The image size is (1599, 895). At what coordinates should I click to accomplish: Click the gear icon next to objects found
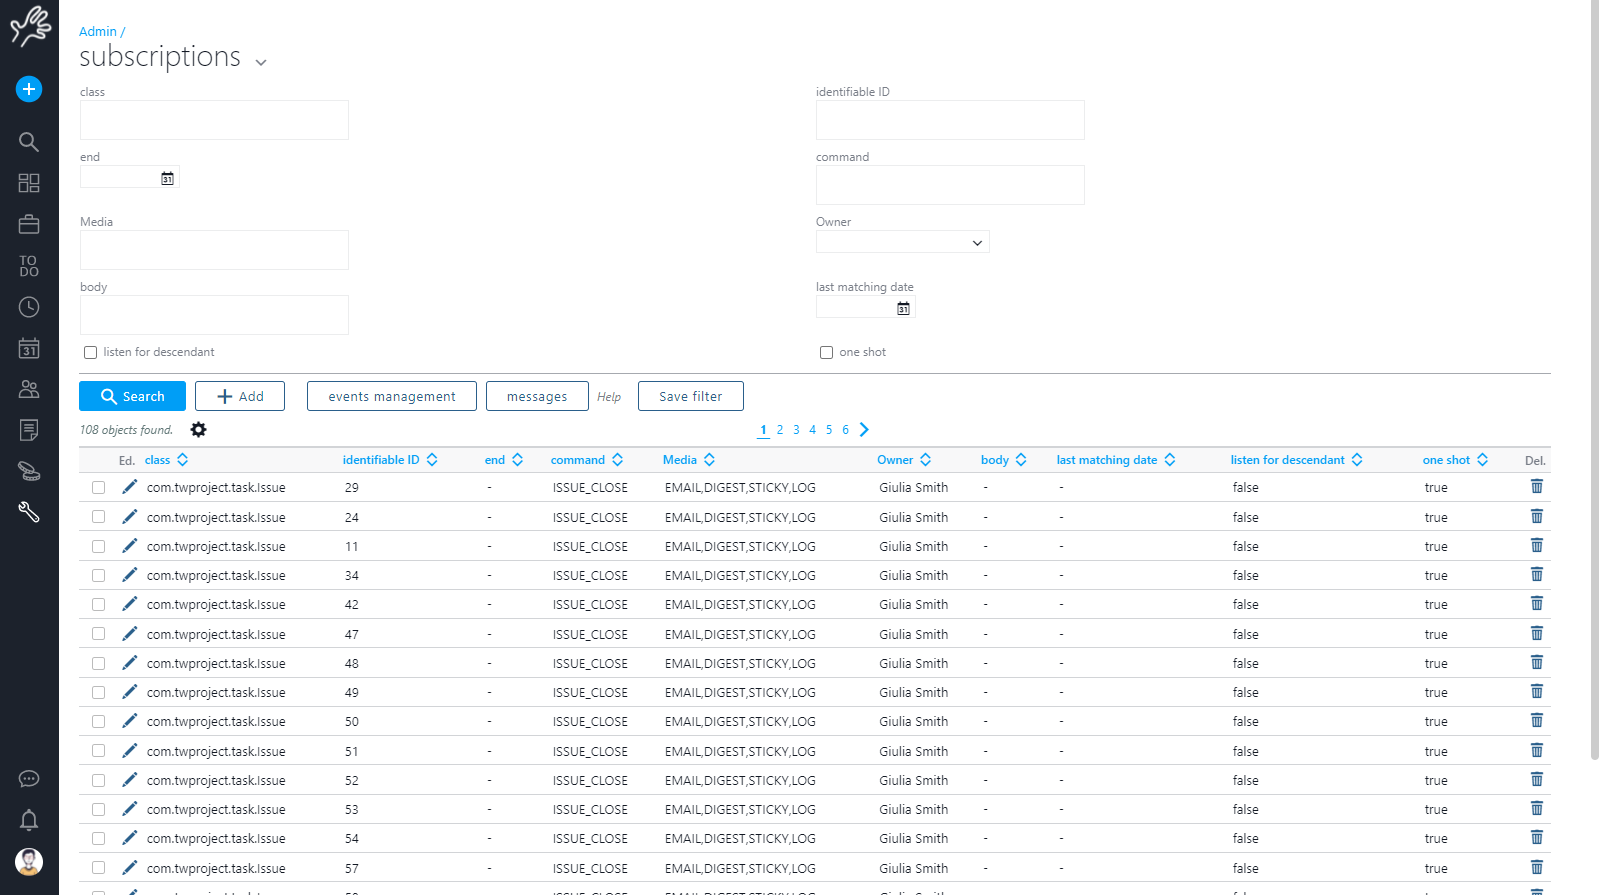198,430
